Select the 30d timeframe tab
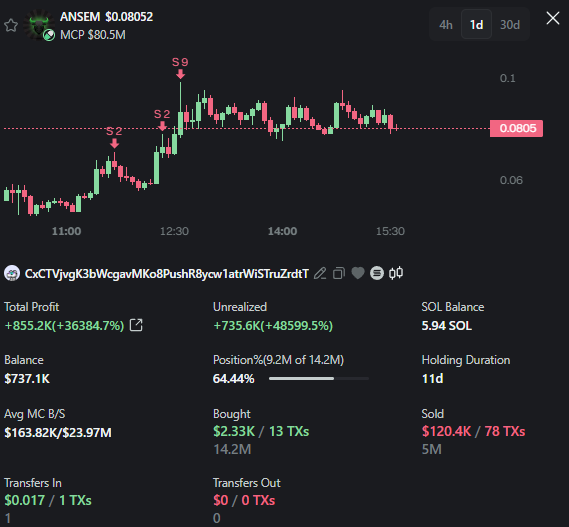This screenshot has width=569, height=527. point(510,25)
